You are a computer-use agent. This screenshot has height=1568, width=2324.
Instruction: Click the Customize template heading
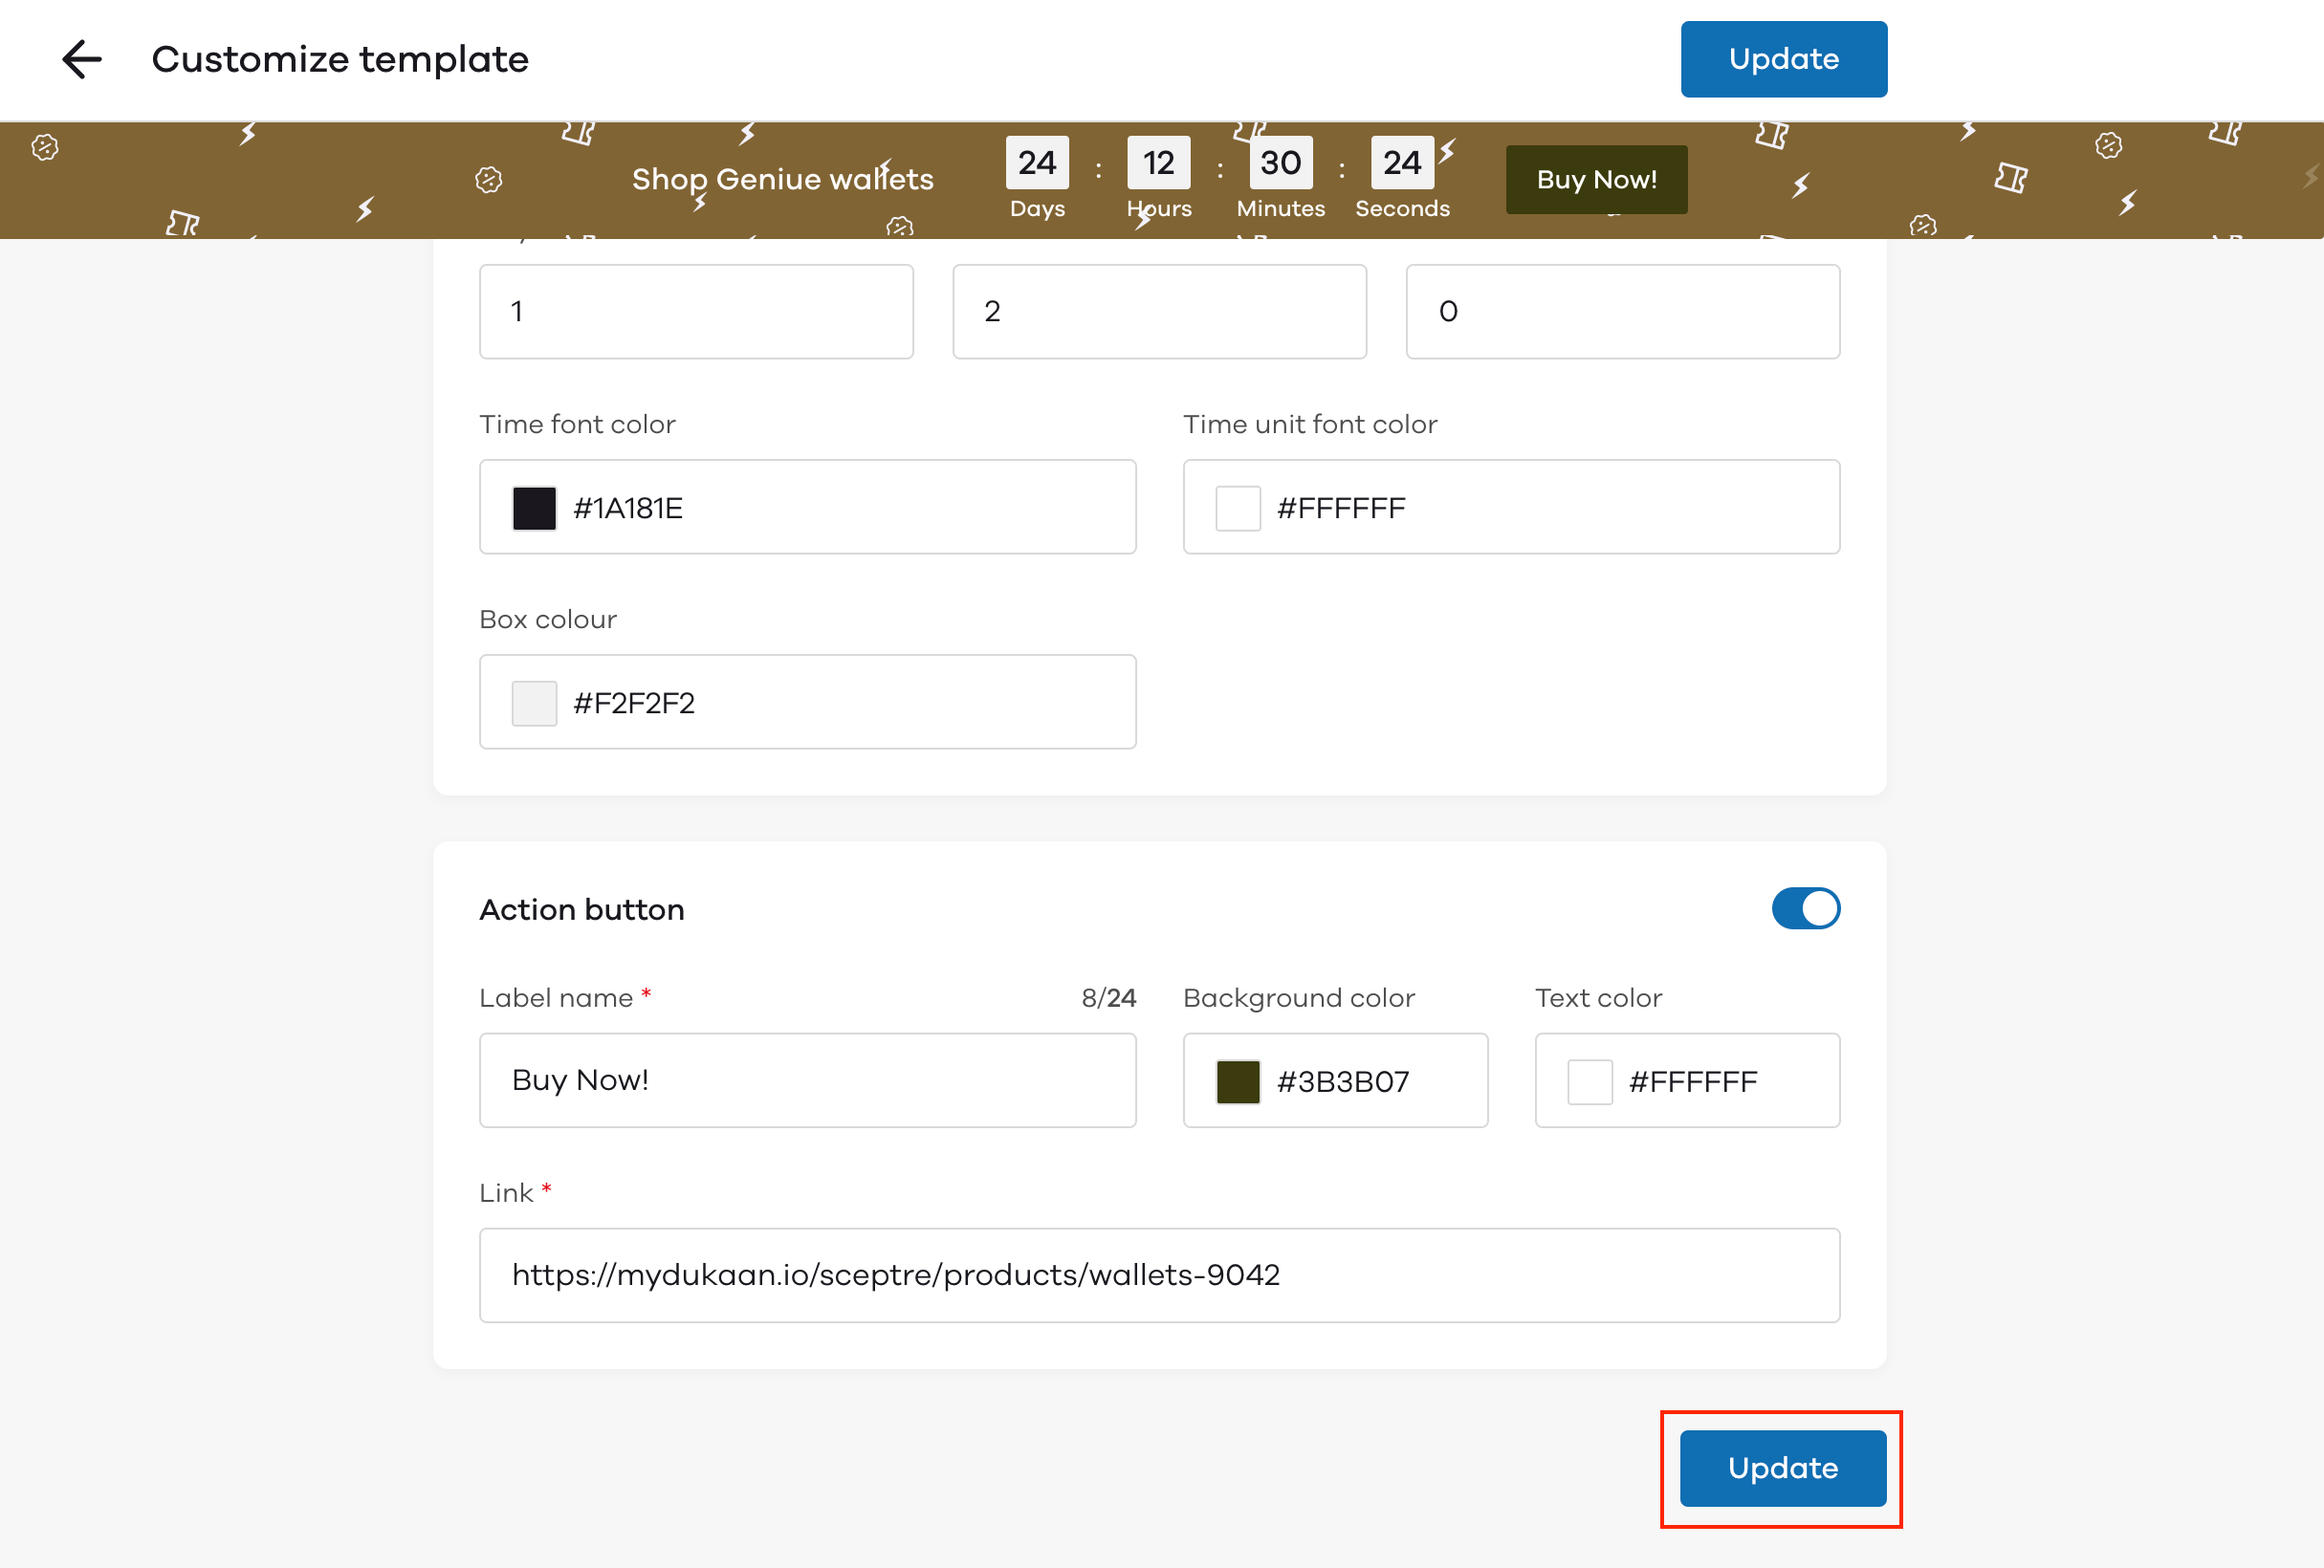click(x=340, y=59)
